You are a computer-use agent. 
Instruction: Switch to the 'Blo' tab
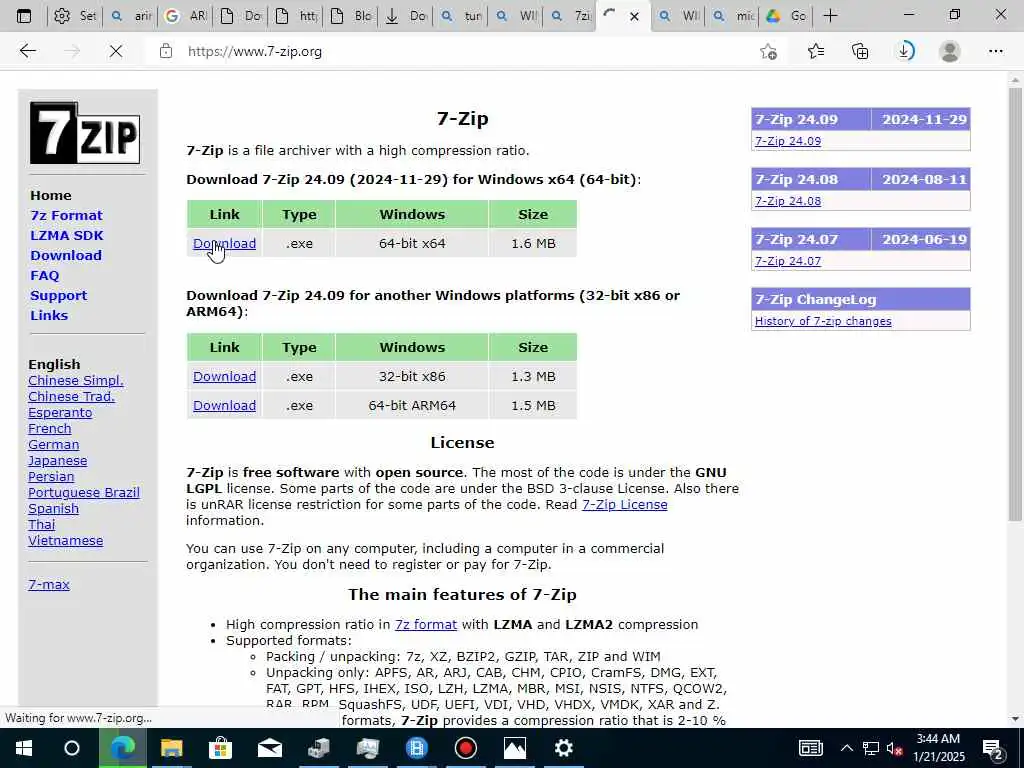coord(350,16)
